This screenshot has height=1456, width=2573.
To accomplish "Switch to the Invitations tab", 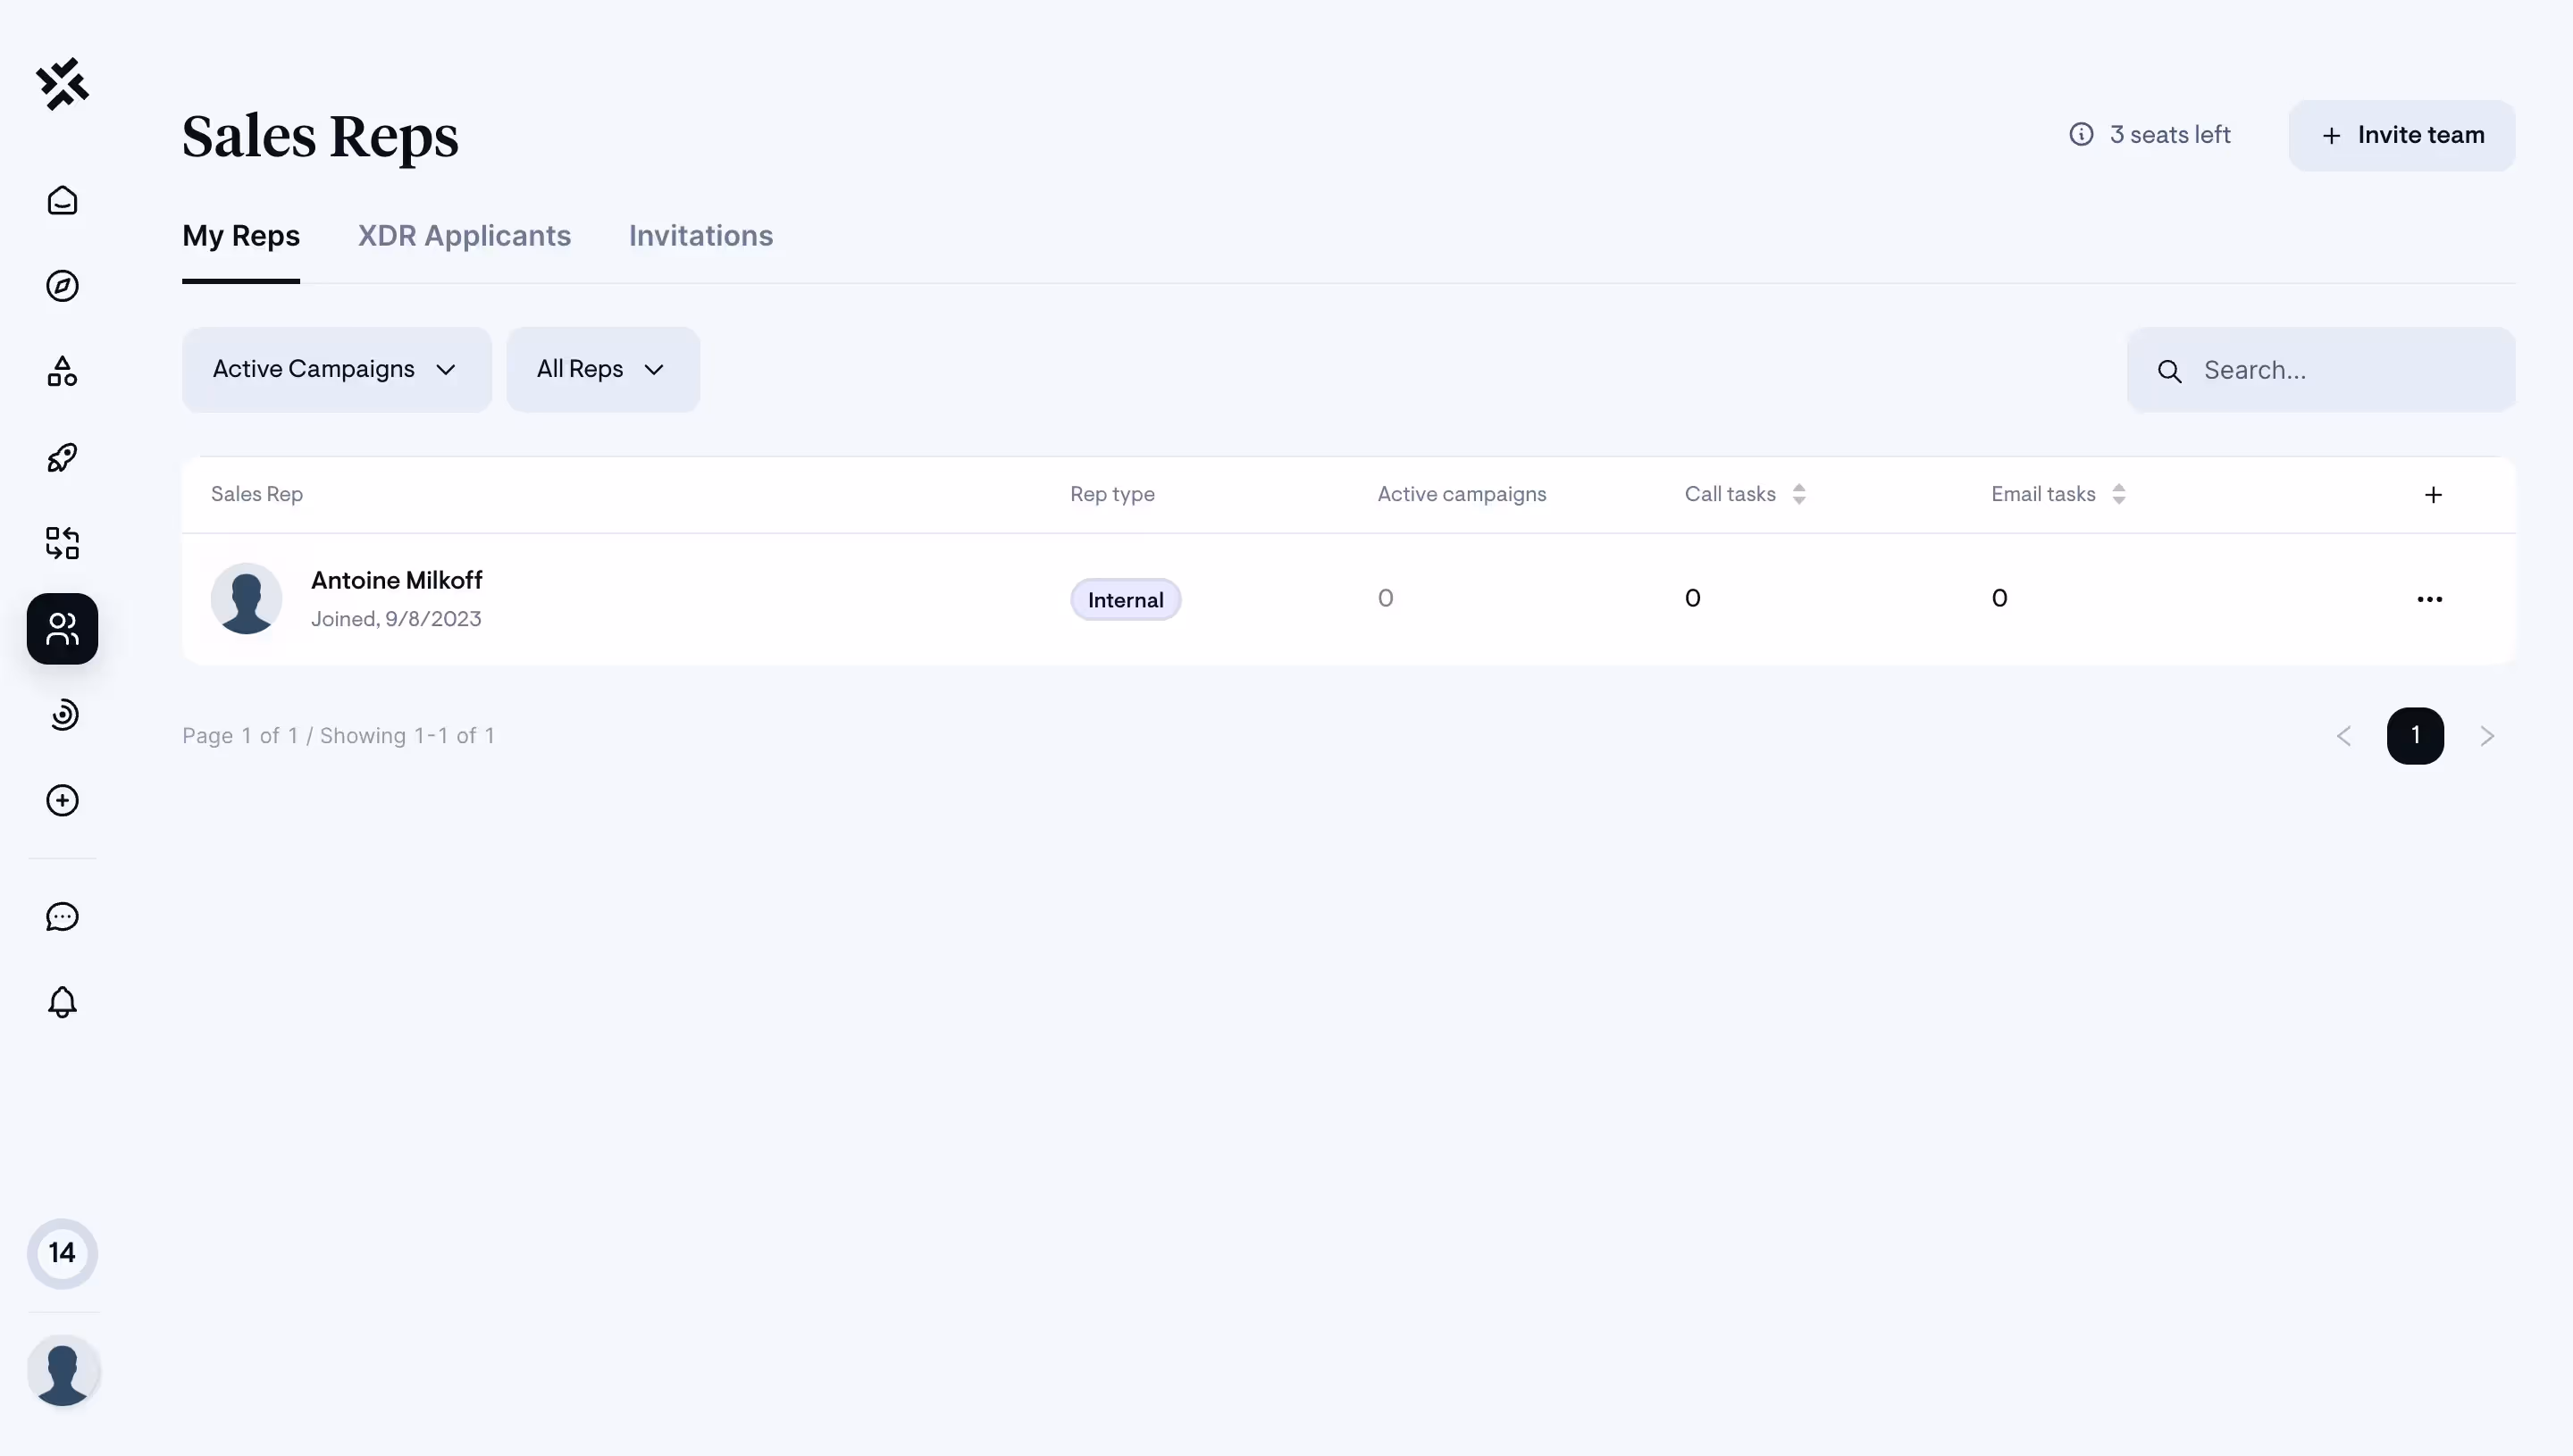I will coord(700,236).
